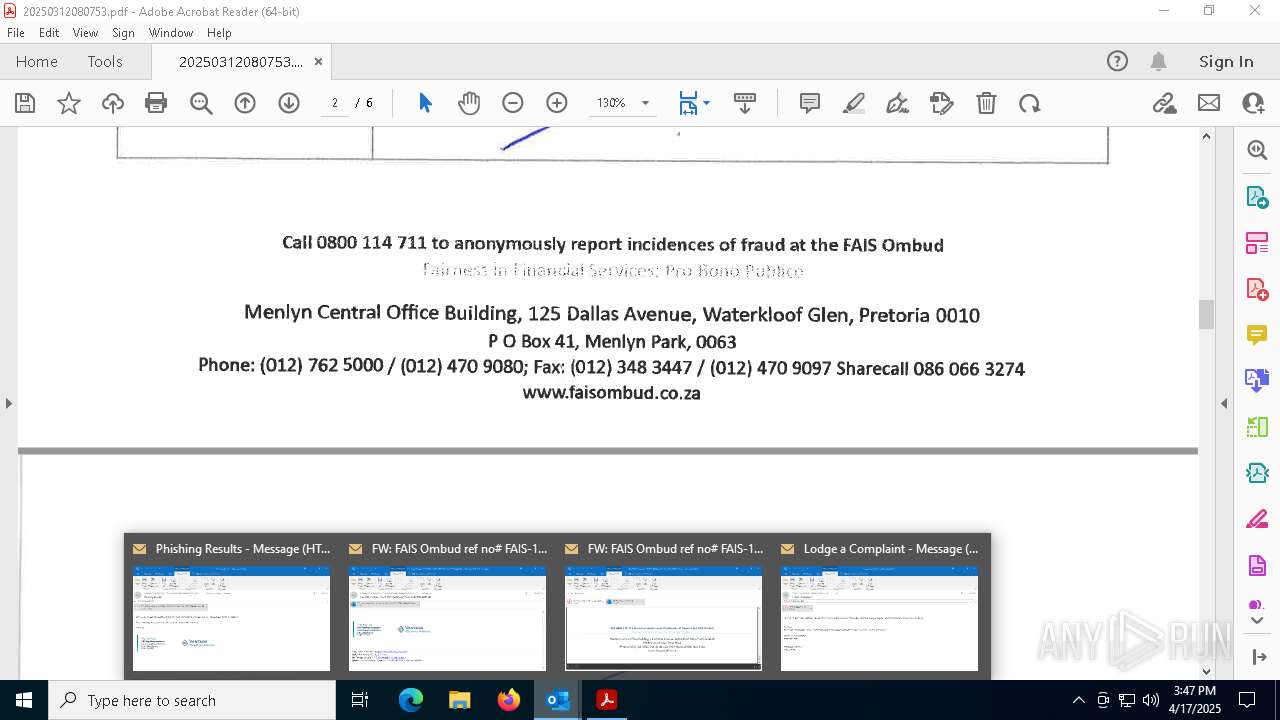Screen dimensions: 1280x720
Task: Zoom out with the minus icon
Action: 513,103
